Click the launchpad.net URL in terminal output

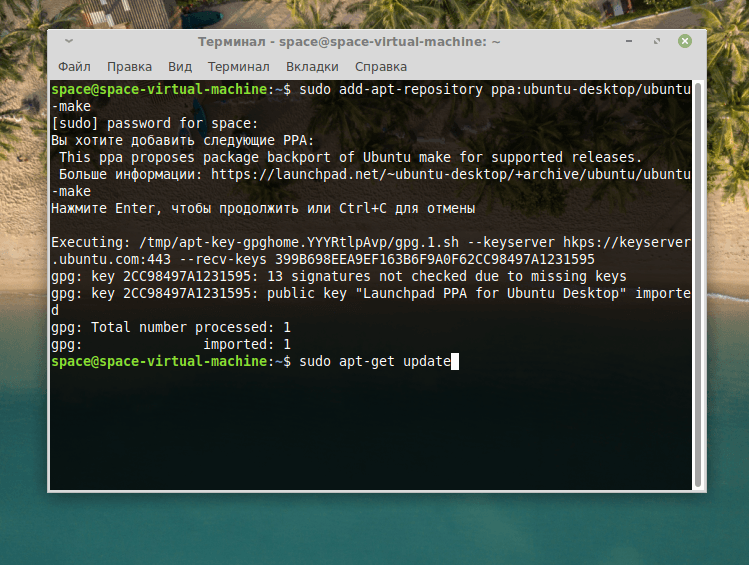point(451,174)
